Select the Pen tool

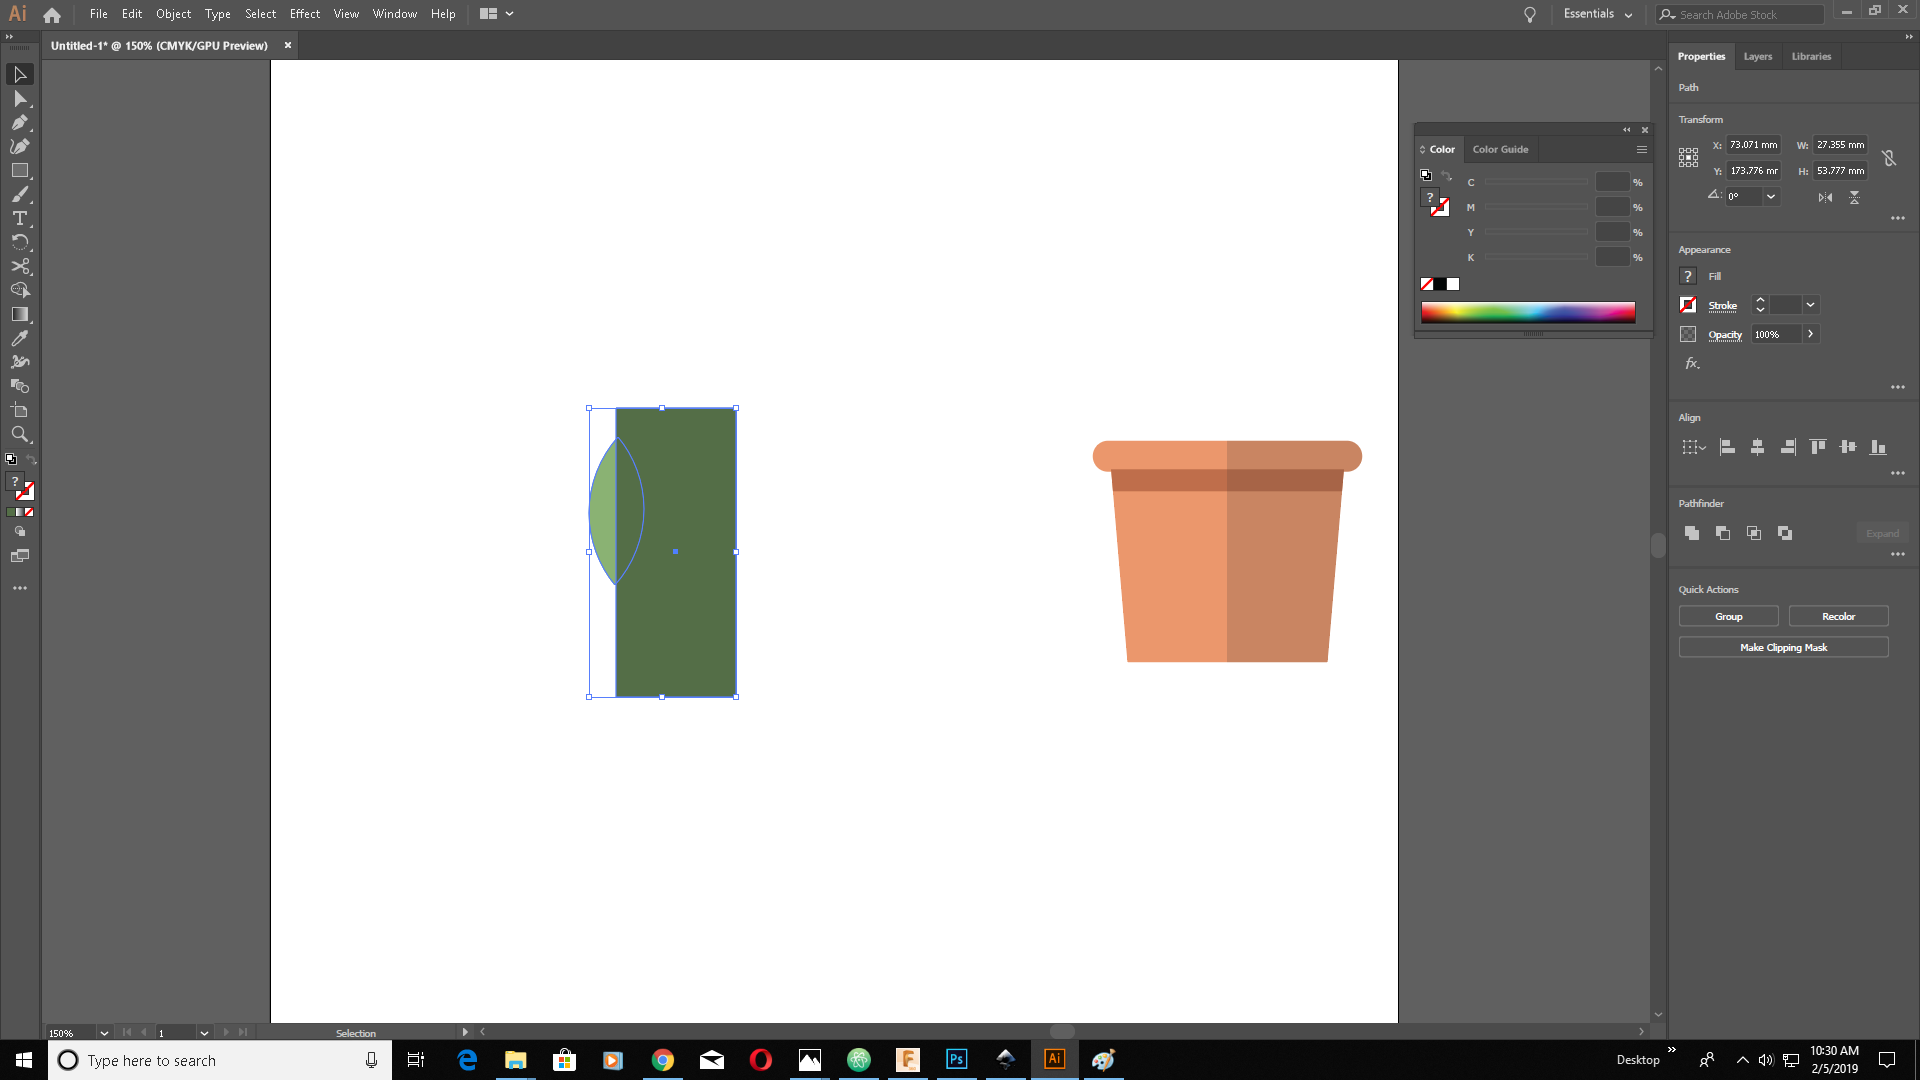tap(19, 123)
